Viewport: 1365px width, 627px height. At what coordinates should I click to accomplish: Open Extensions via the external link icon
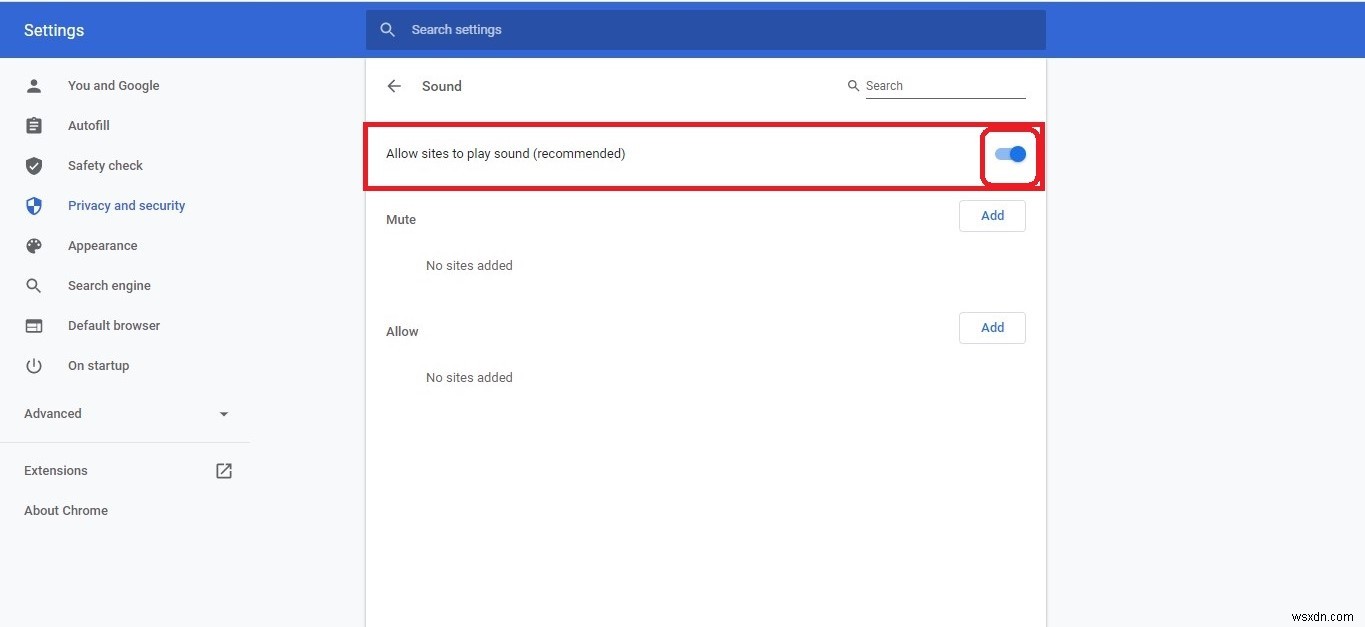tap(224, 470)
